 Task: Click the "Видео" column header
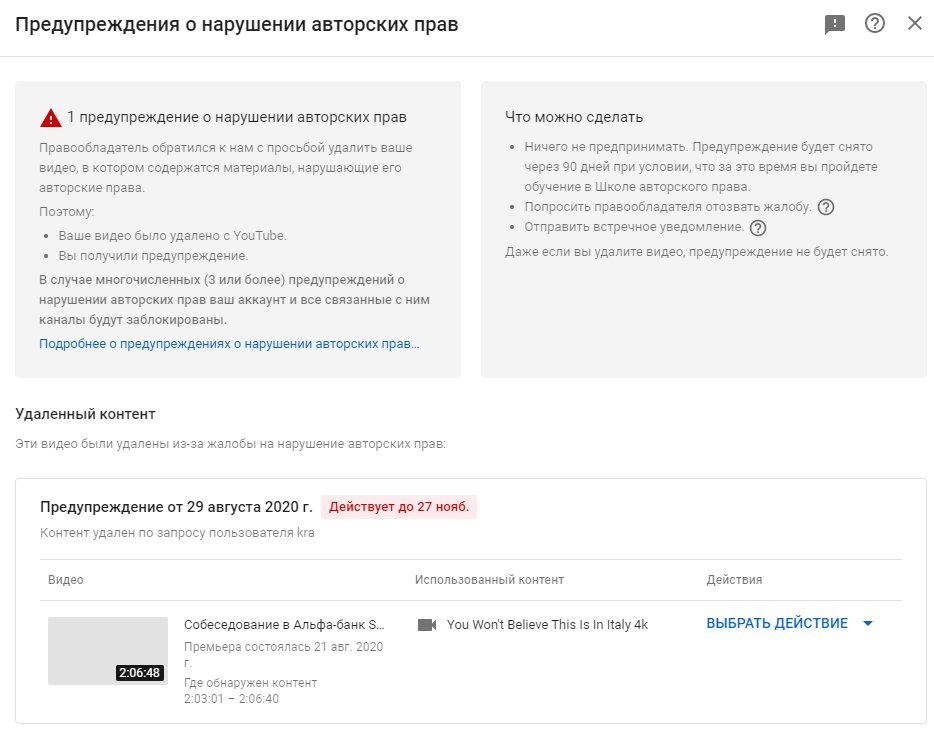[x=66, y=580]
